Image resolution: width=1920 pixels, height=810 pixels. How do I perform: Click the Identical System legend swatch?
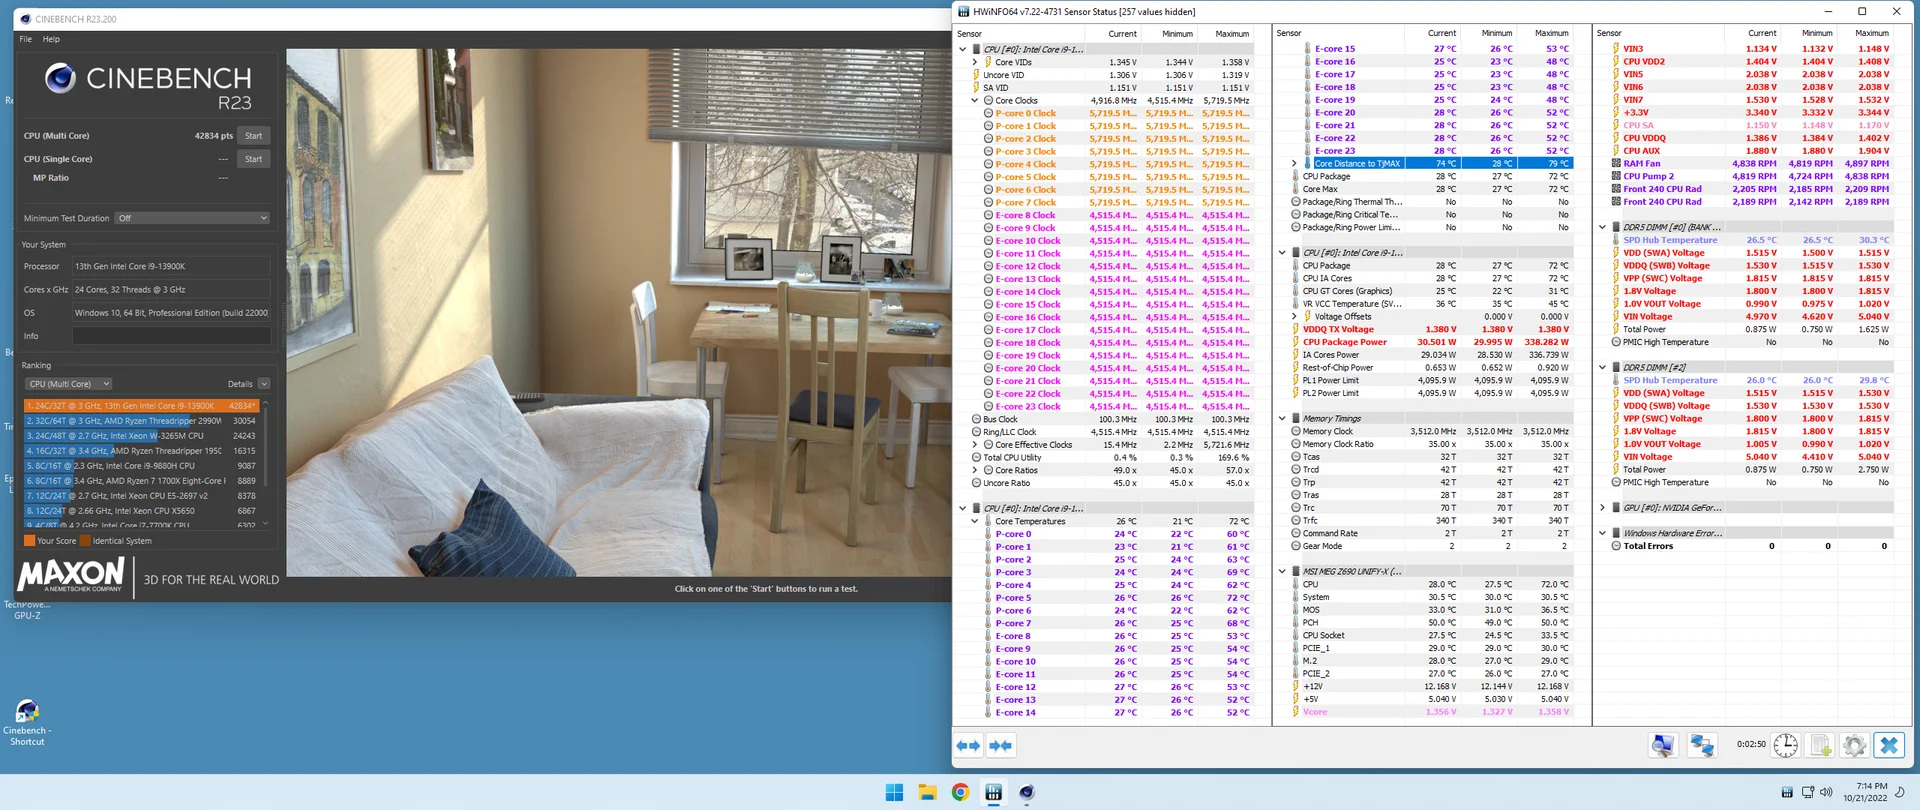click(x=85, y=541)
